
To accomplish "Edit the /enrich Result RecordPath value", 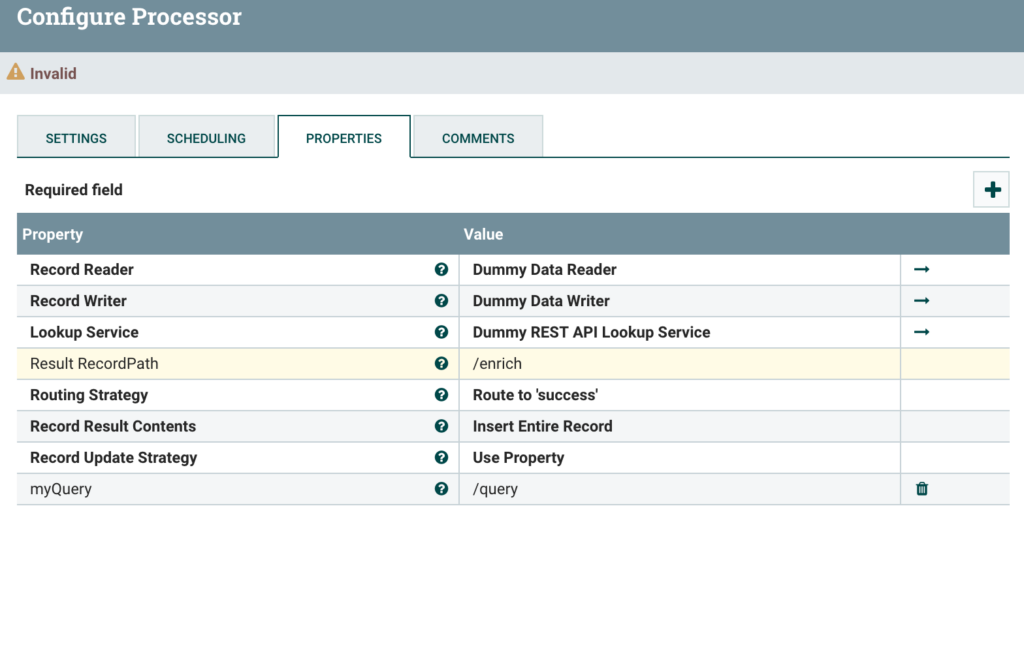I will point(497,364).
